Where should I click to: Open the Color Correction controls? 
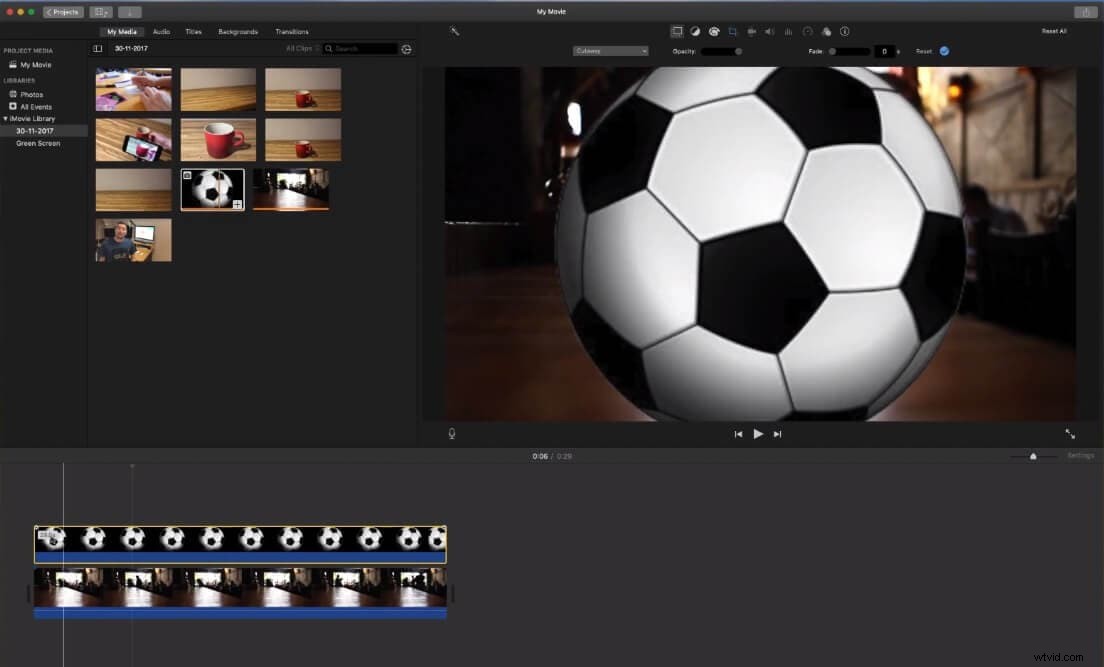pyautogui.click(x=714, y=31)
